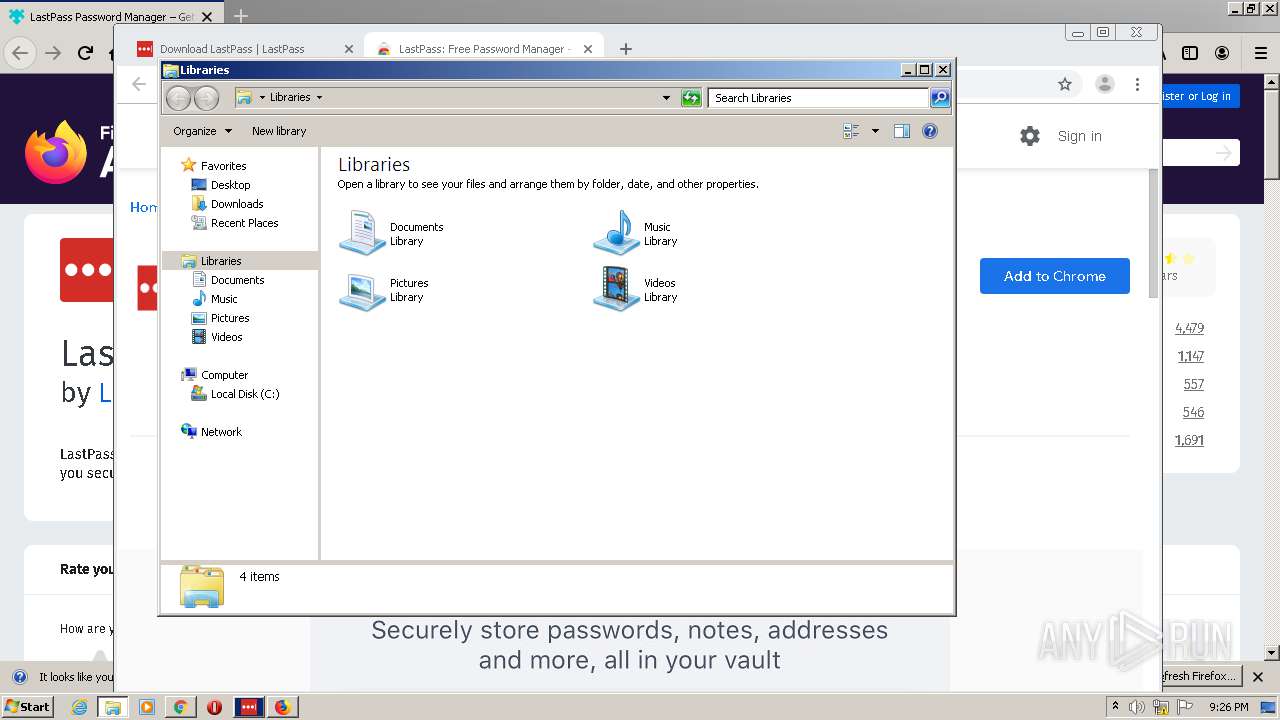Image resolution: width=1280 pixels, height=720 pixels.
Task: Reload the page in Firefox
Action: click(85, 53)
